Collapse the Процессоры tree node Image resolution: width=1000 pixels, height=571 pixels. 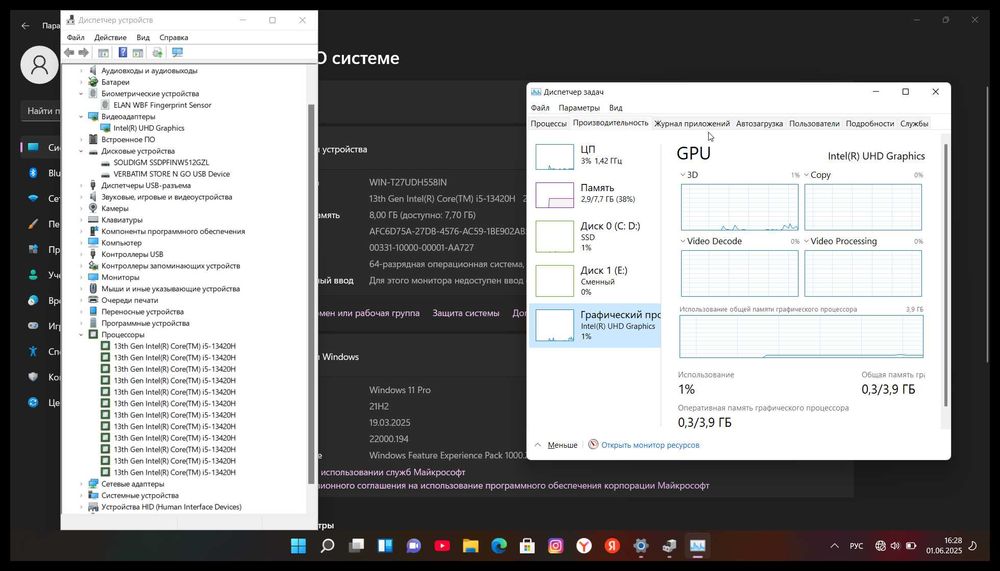point(81,334)
